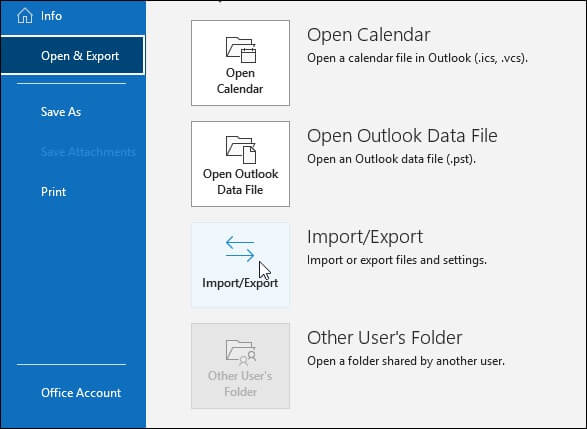Click the grayed Save Attachments item
The height and width of the screenshot is (429, 587).
(x=88, y=152)
